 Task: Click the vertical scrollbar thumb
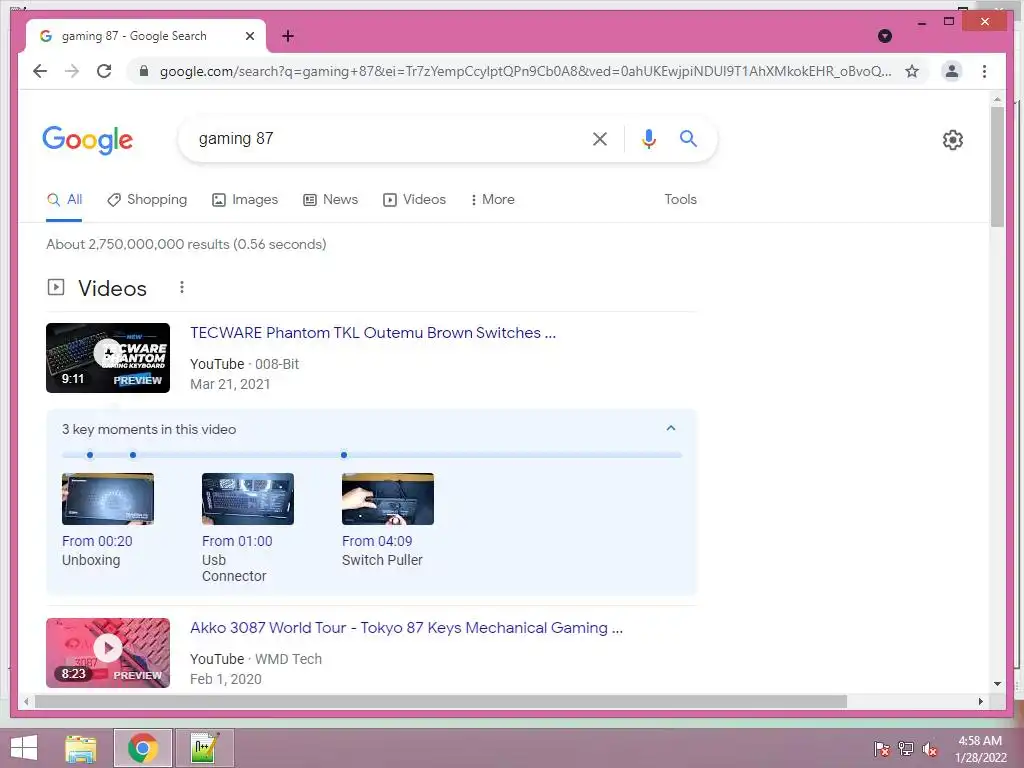(x=997, y=167)
